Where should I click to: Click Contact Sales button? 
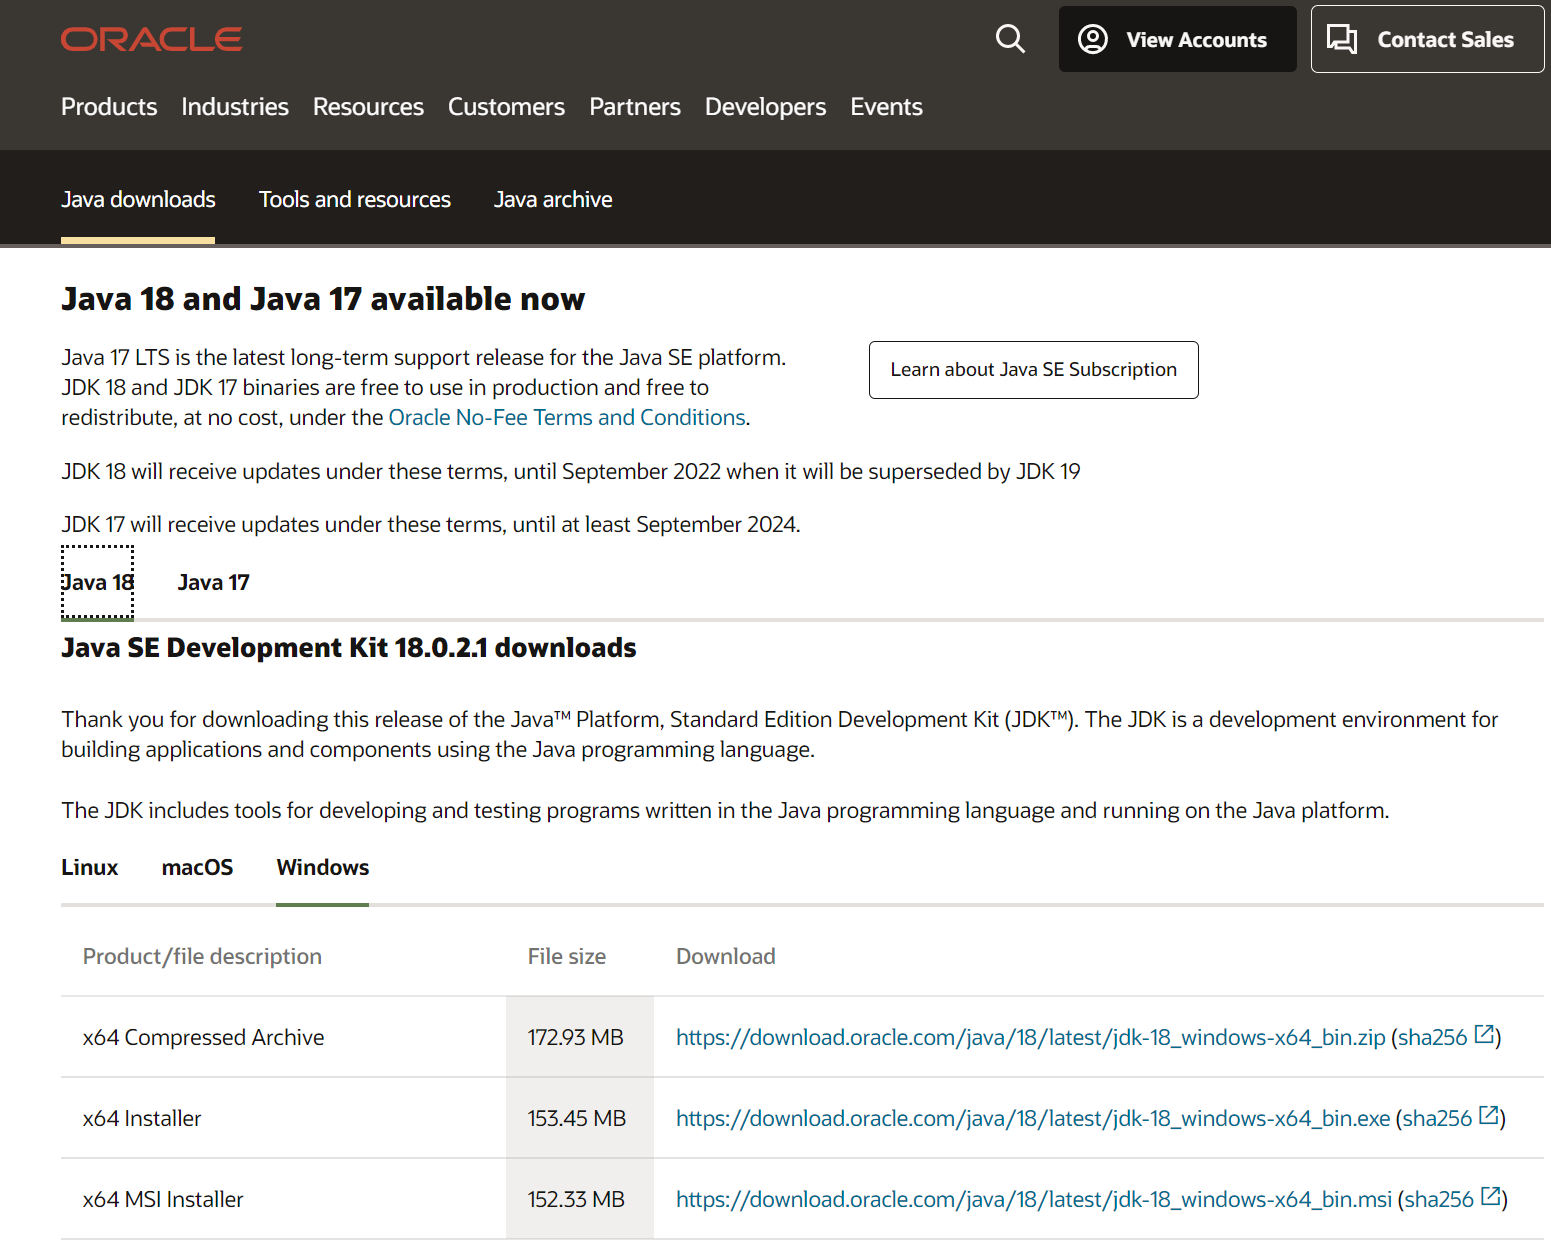(1427, 39)
